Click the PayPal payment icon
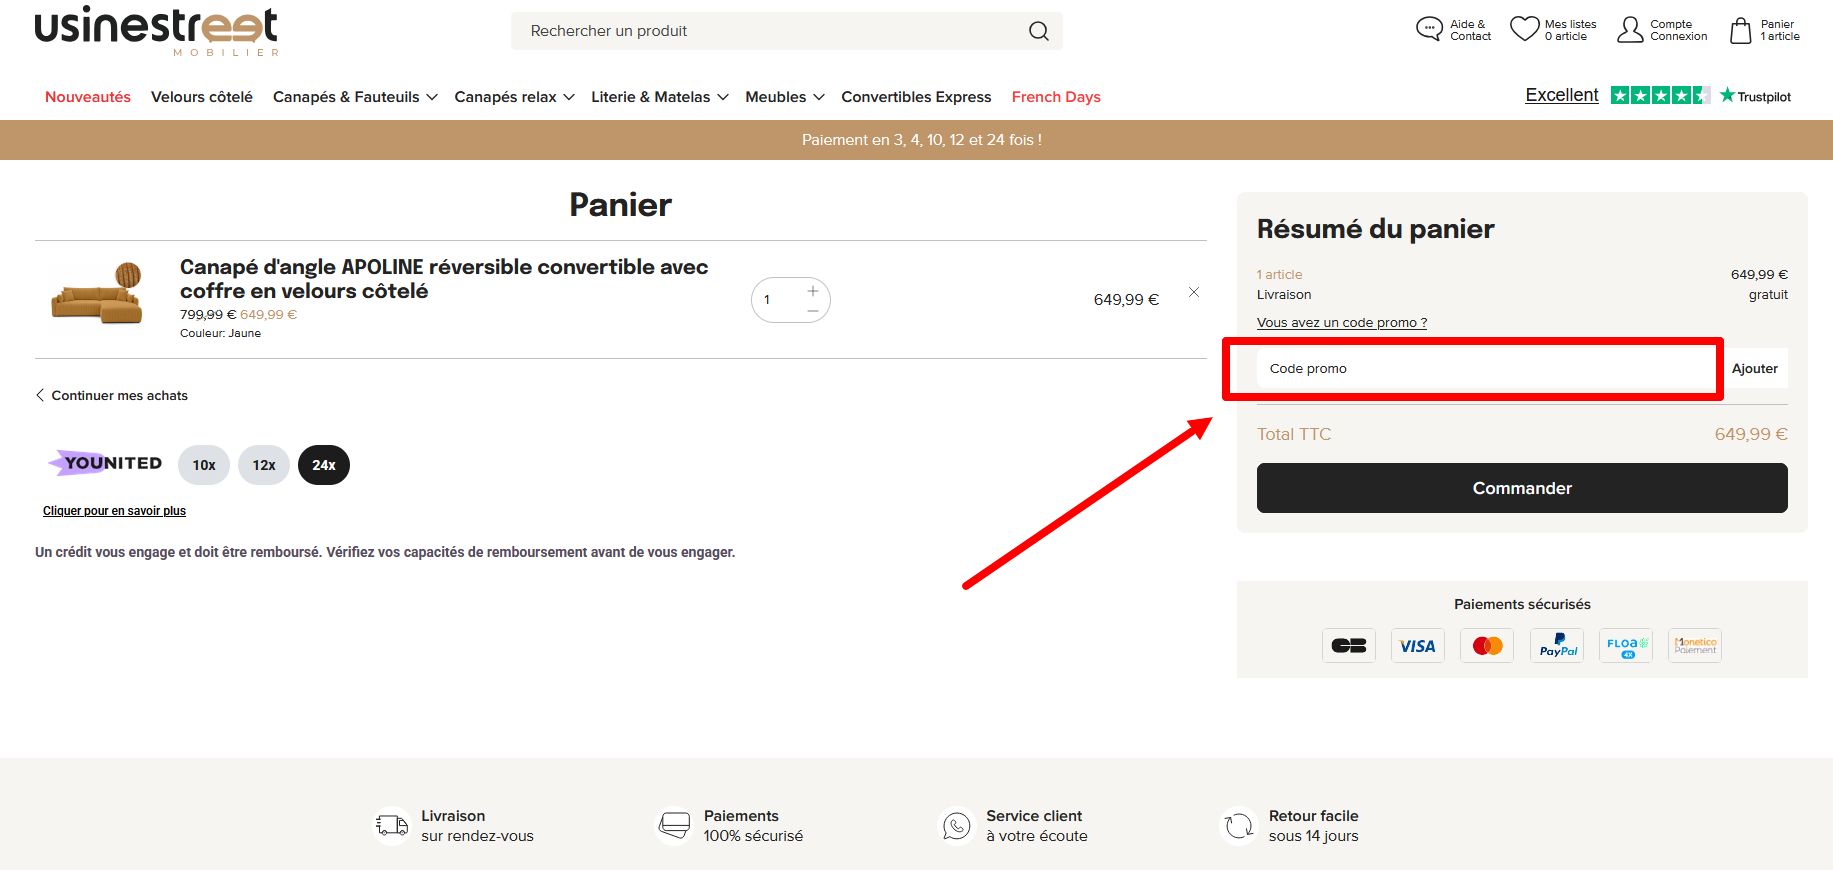This screenshot has width=1833, height=870. [x=1557, y=646]
